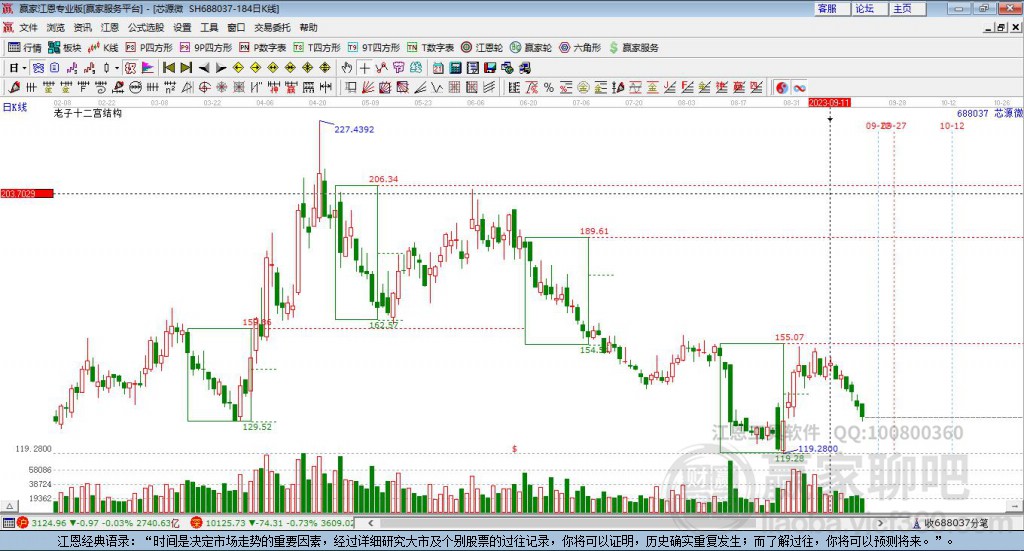Open the 板块 sector view
The width and height of the screenshot is (1024, 551).
(x=64, y=48)
